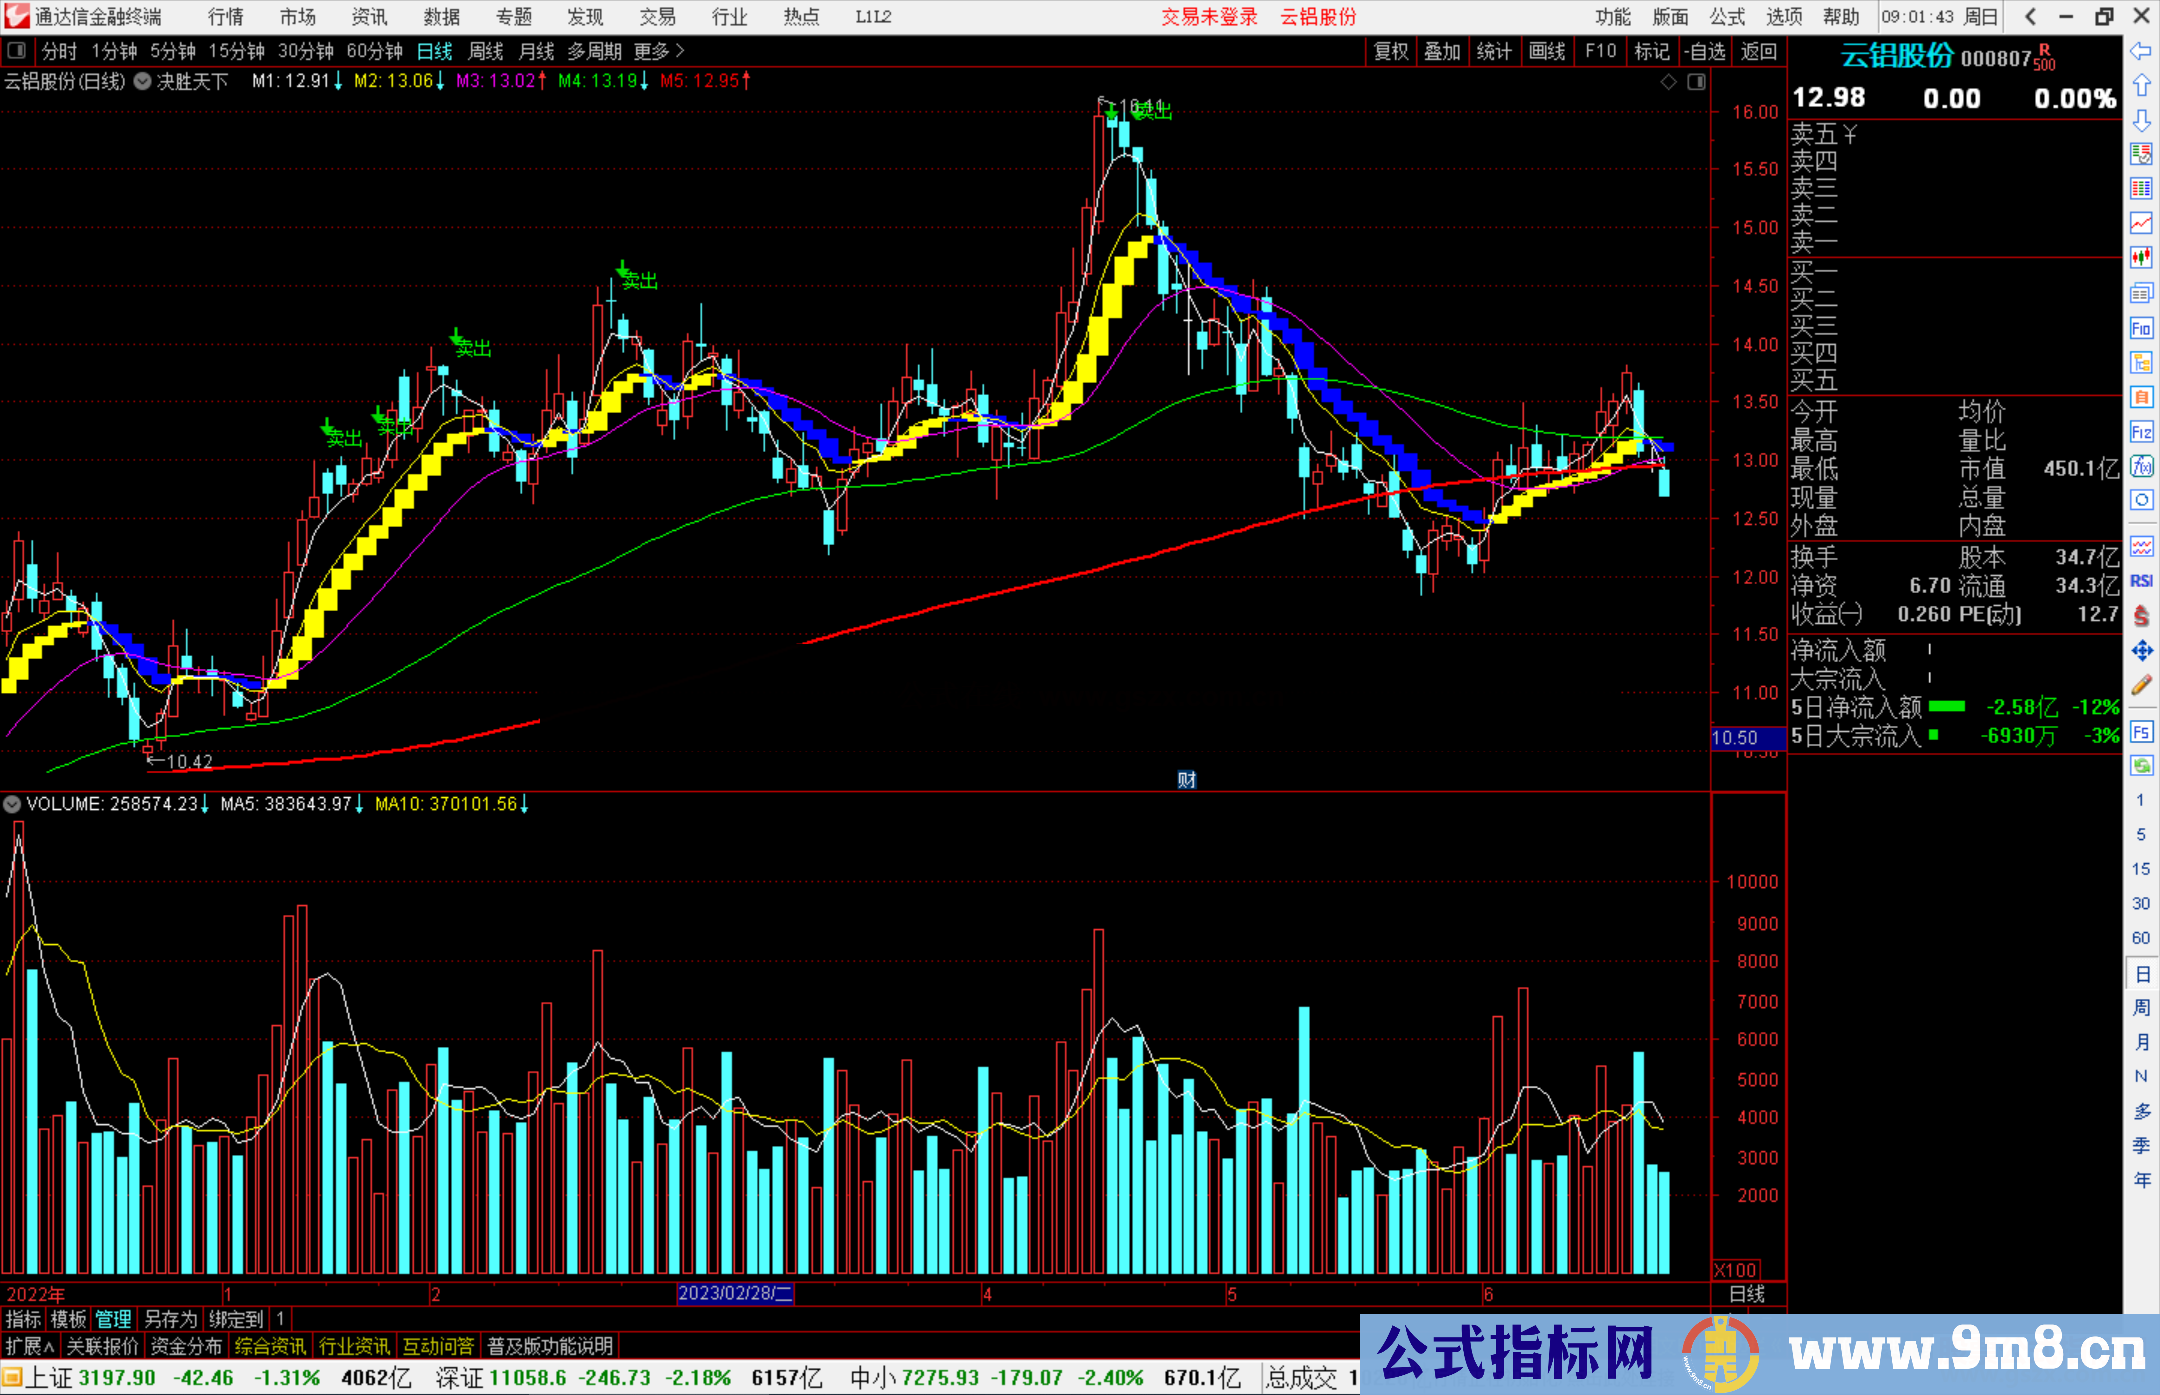Open the f(x) formula icon in sidebar

(x=2141, y=466)
